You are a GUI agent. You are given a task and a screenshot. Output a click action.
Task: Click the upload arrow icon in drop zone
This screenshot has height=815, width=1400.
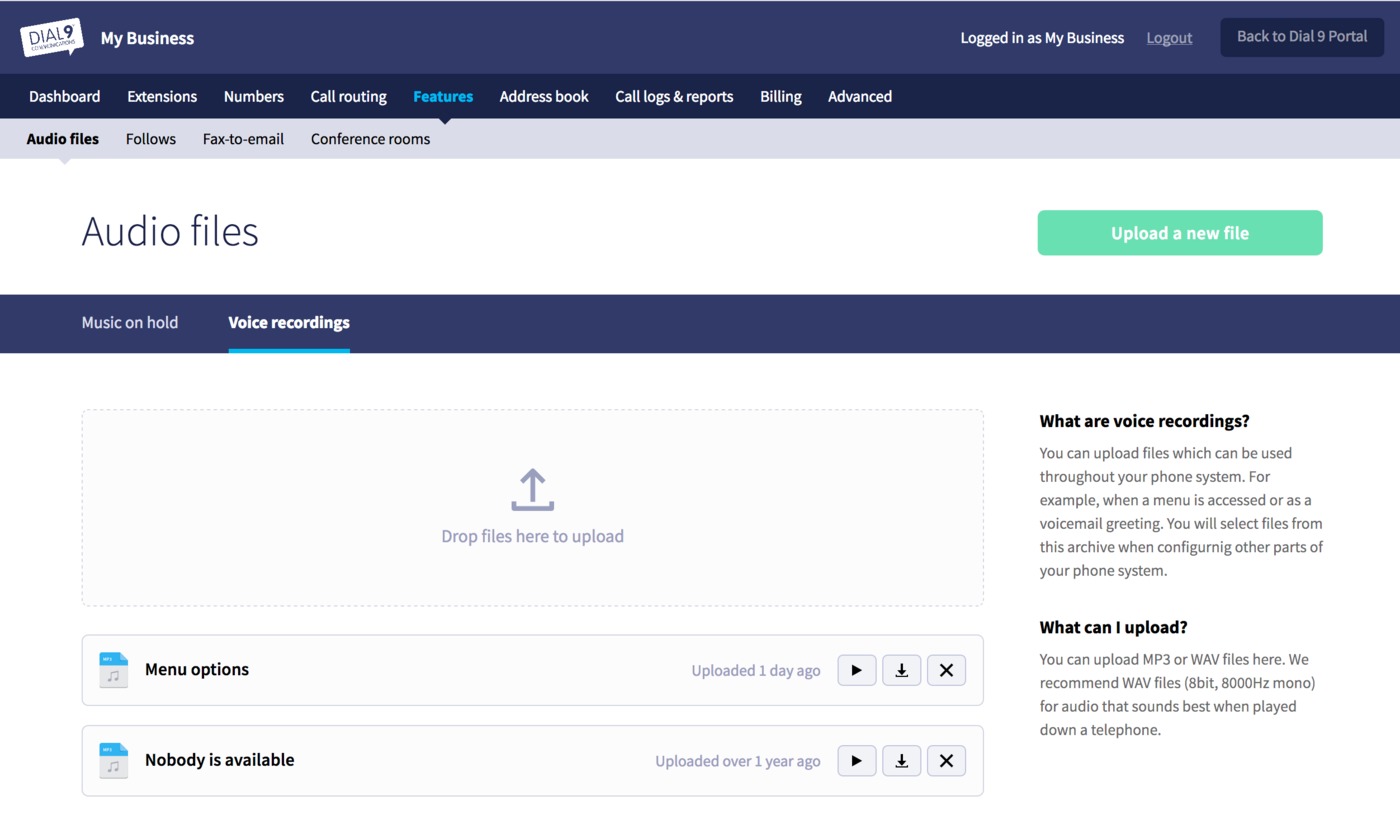[x=532, y=490]
